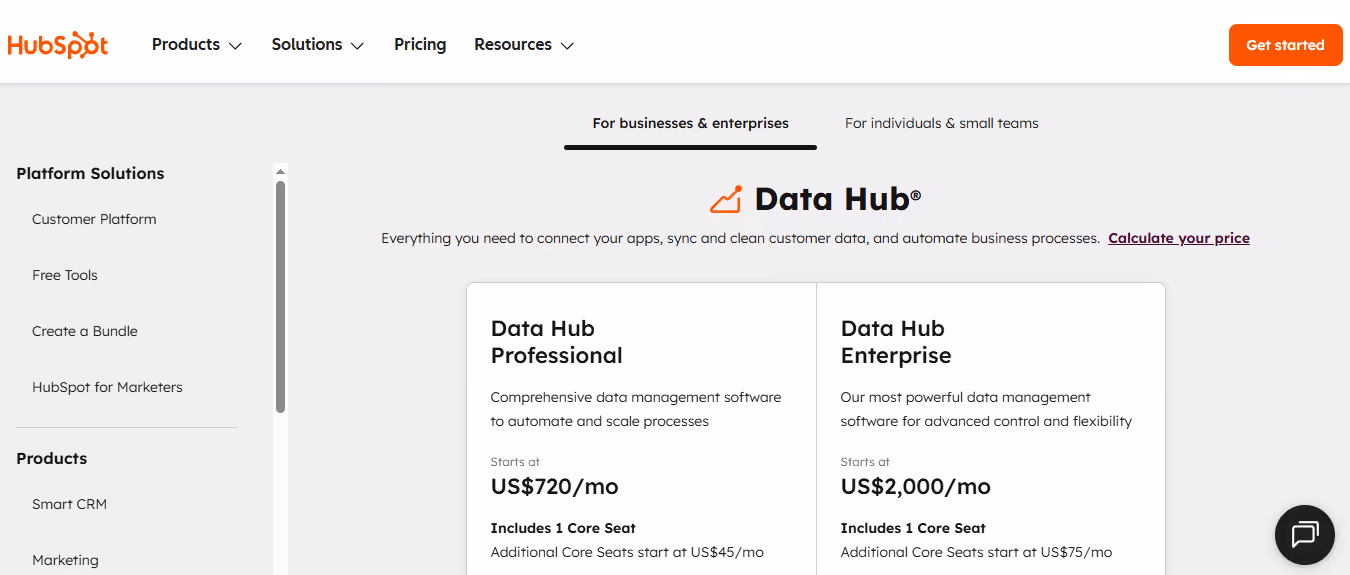Open Marketing in sidebar Products list
Image resolution: width=1350 pixels, height=575 pixels.
(65, 560)
